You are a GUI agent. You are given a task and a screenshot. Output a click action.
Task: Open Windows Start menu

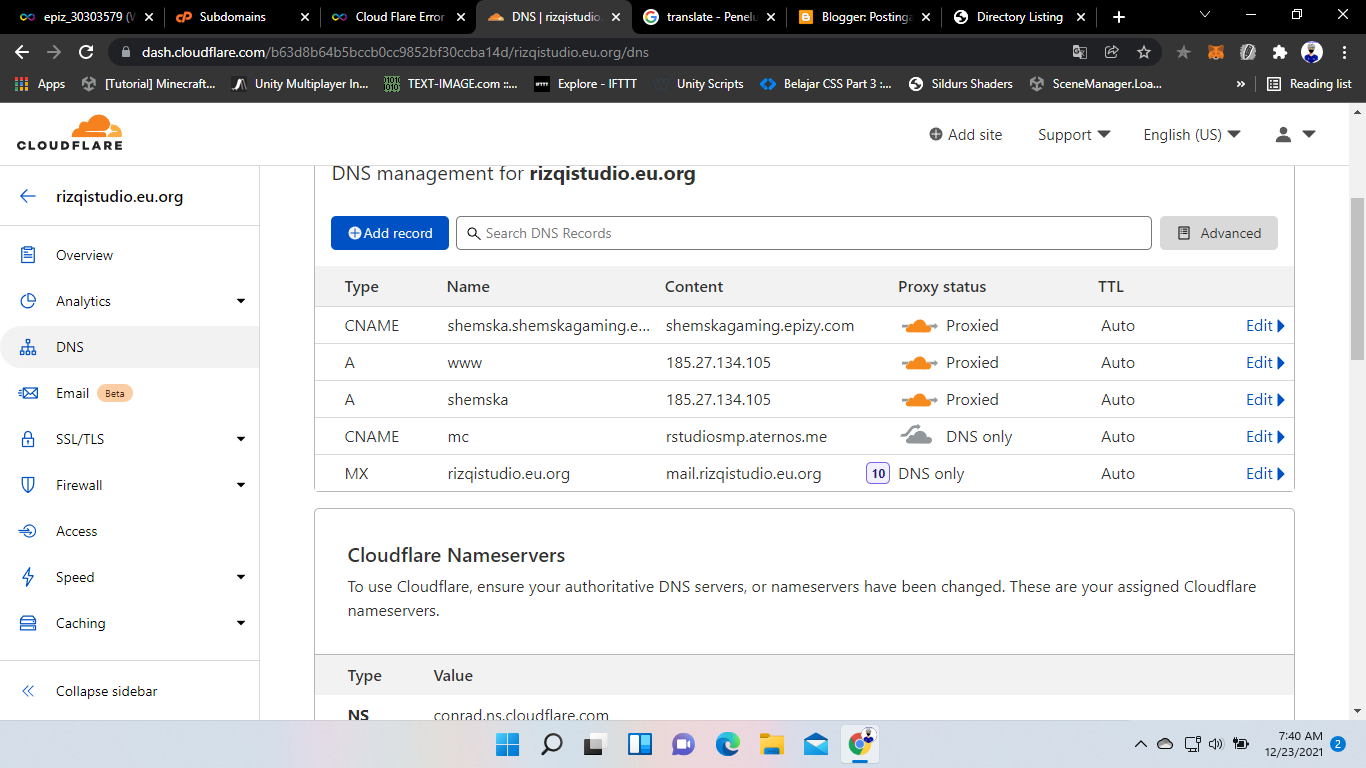point(507,744)
